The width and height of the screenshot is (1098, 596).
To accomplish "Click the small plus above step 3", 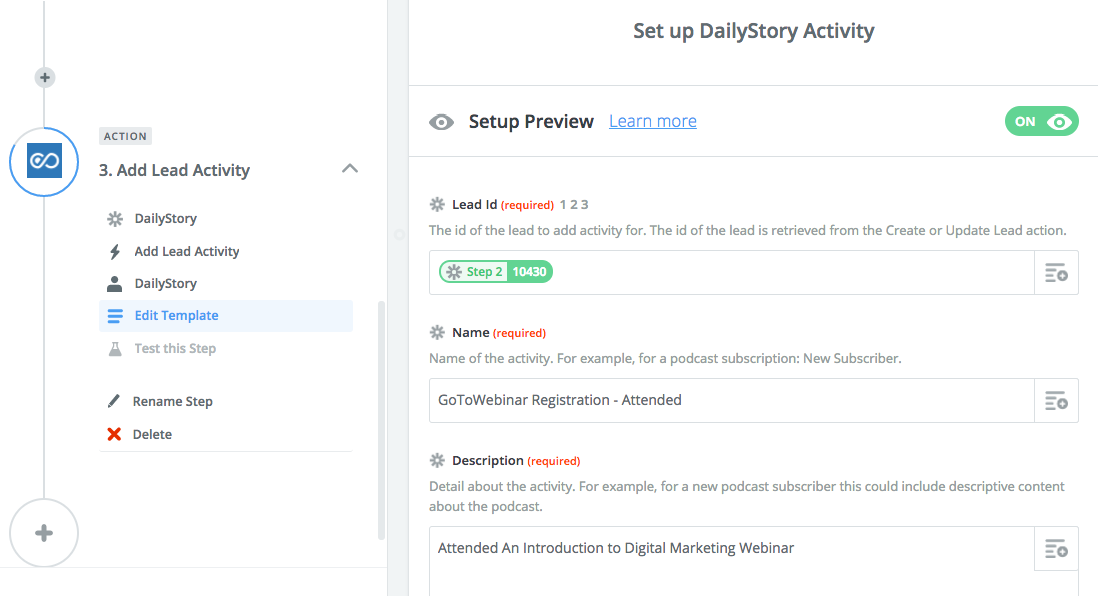I will tap(45, 77).
